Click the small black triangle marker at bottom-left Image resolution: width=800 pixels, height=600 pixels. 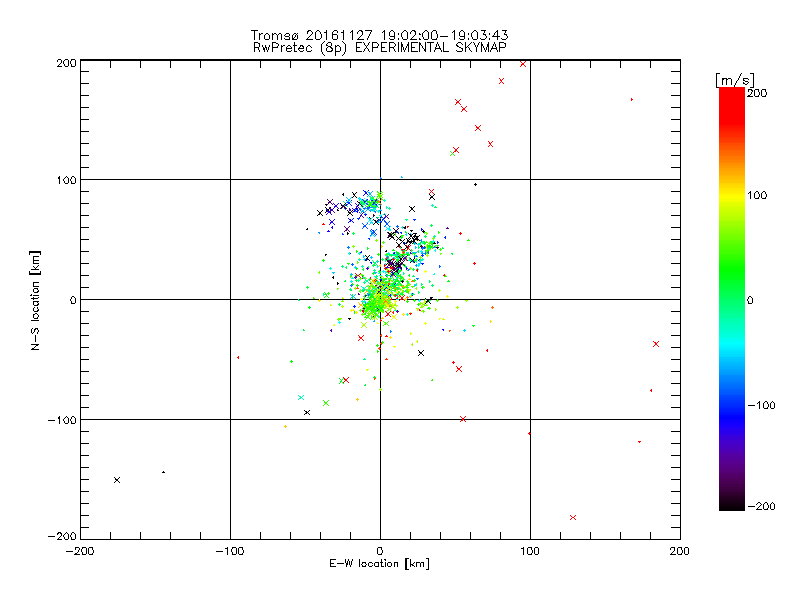coord(163,472)
